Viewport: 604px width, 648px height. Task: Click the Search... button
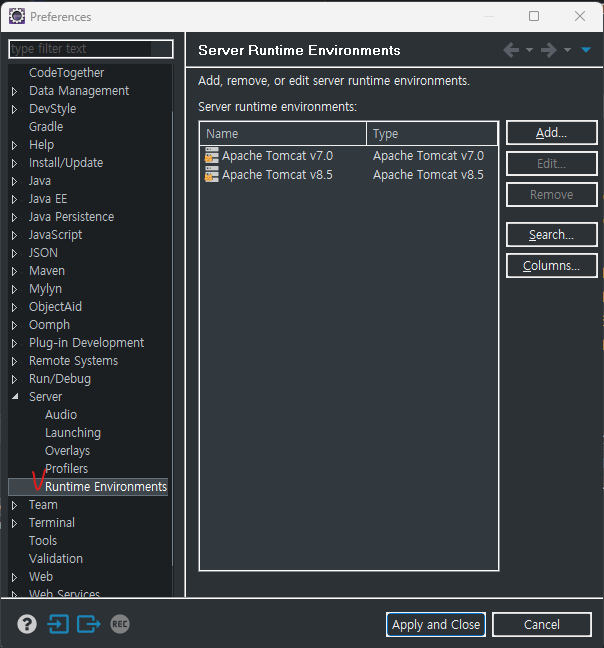coord(552,235)
